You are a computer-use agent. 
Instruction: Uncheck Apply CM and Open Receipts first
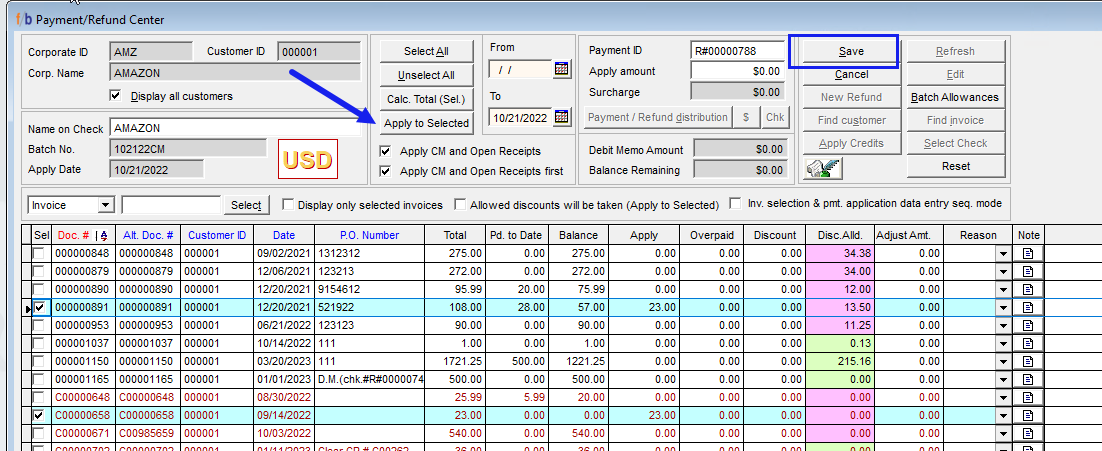click(385, 171)
